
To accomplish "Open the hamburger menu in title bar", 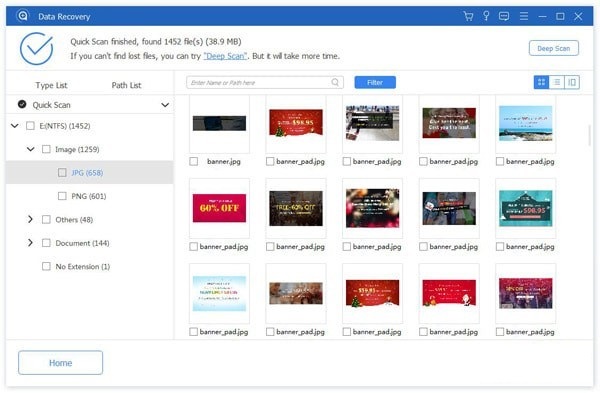I will pyautogui.click(x=524, y=16).
